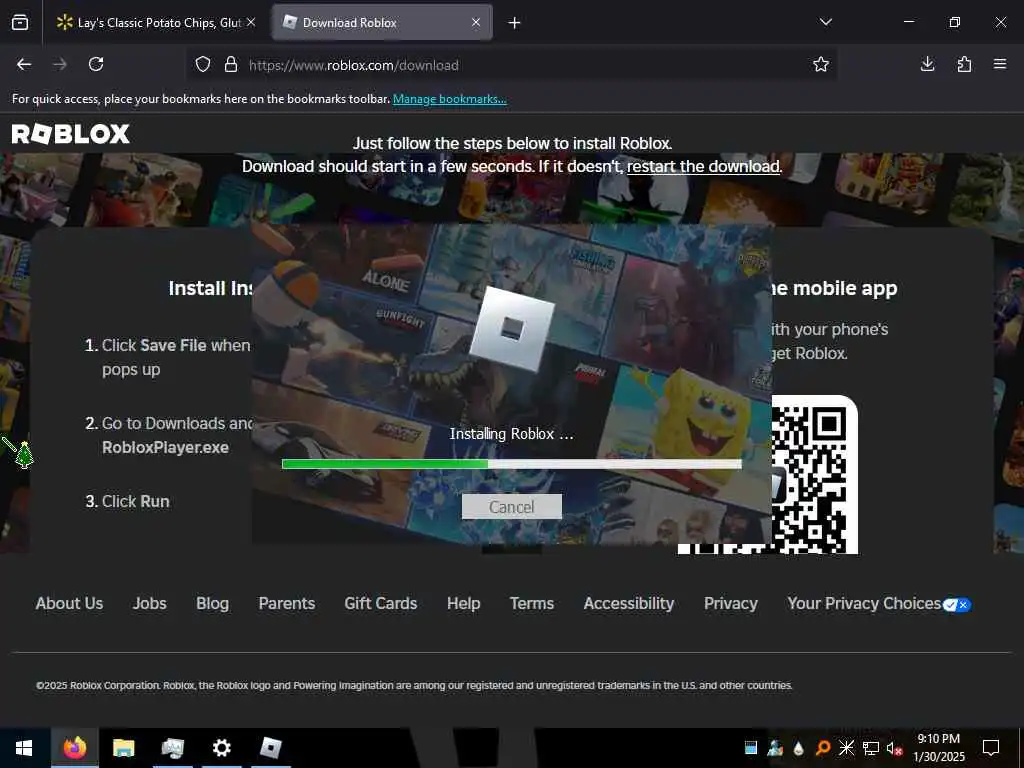Click the water drop tray icon
This screenshot has width=1024, height=768.
[x=798, y=748]
